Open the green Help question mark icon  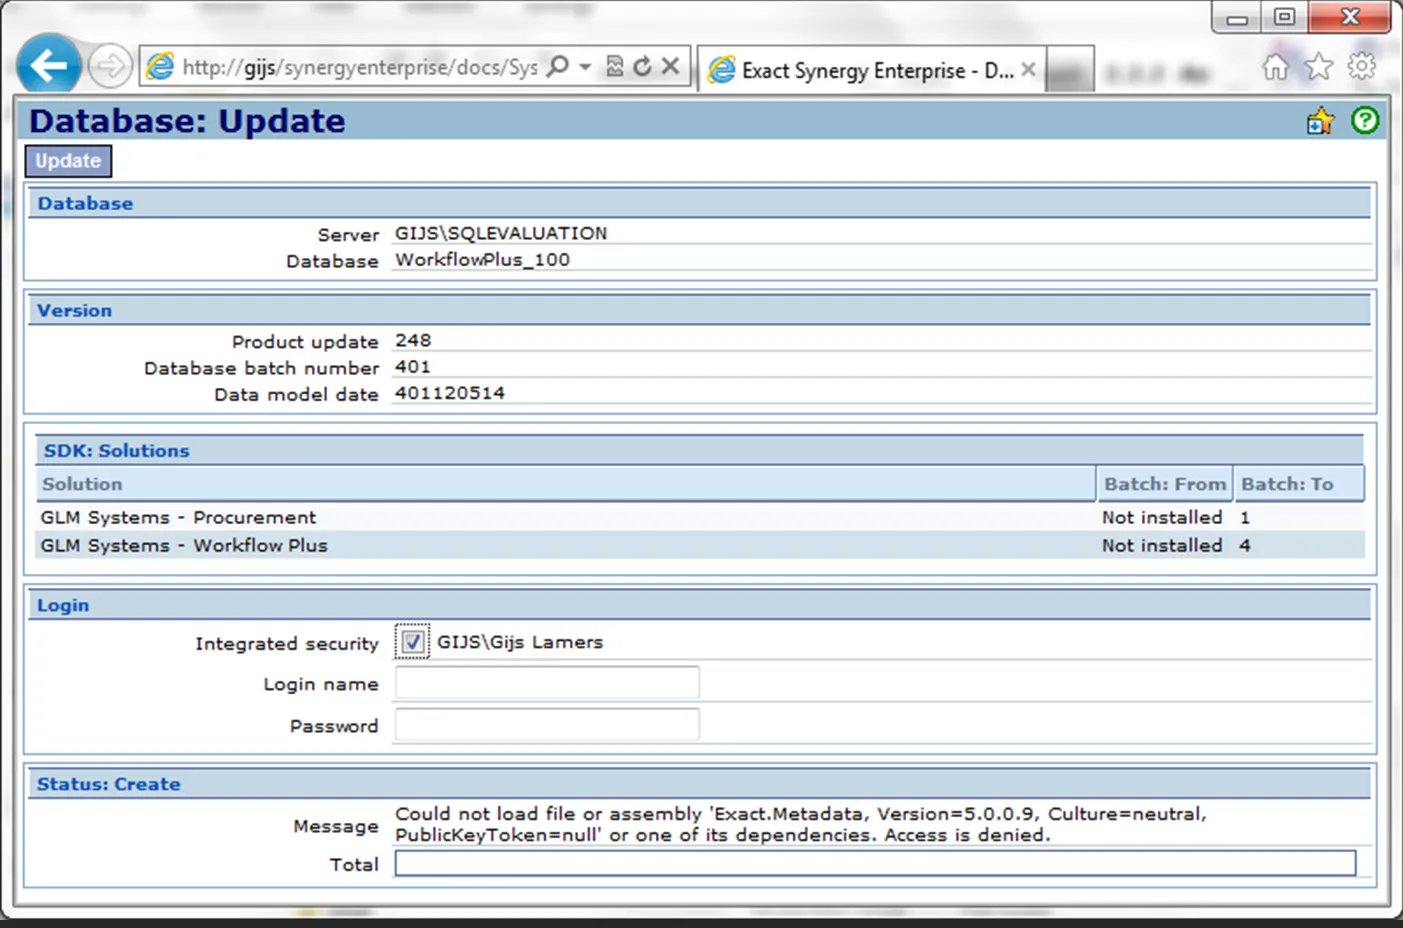[1364, 121]
